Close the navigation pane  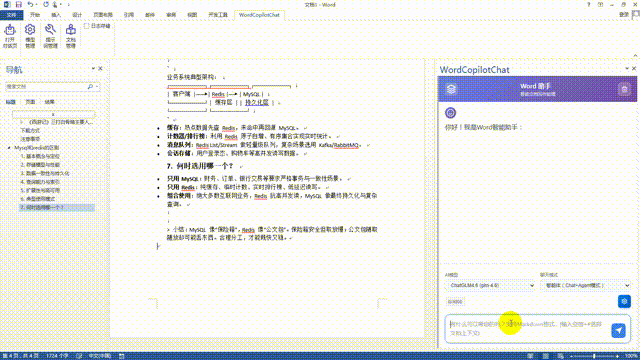tap(100, 69)
